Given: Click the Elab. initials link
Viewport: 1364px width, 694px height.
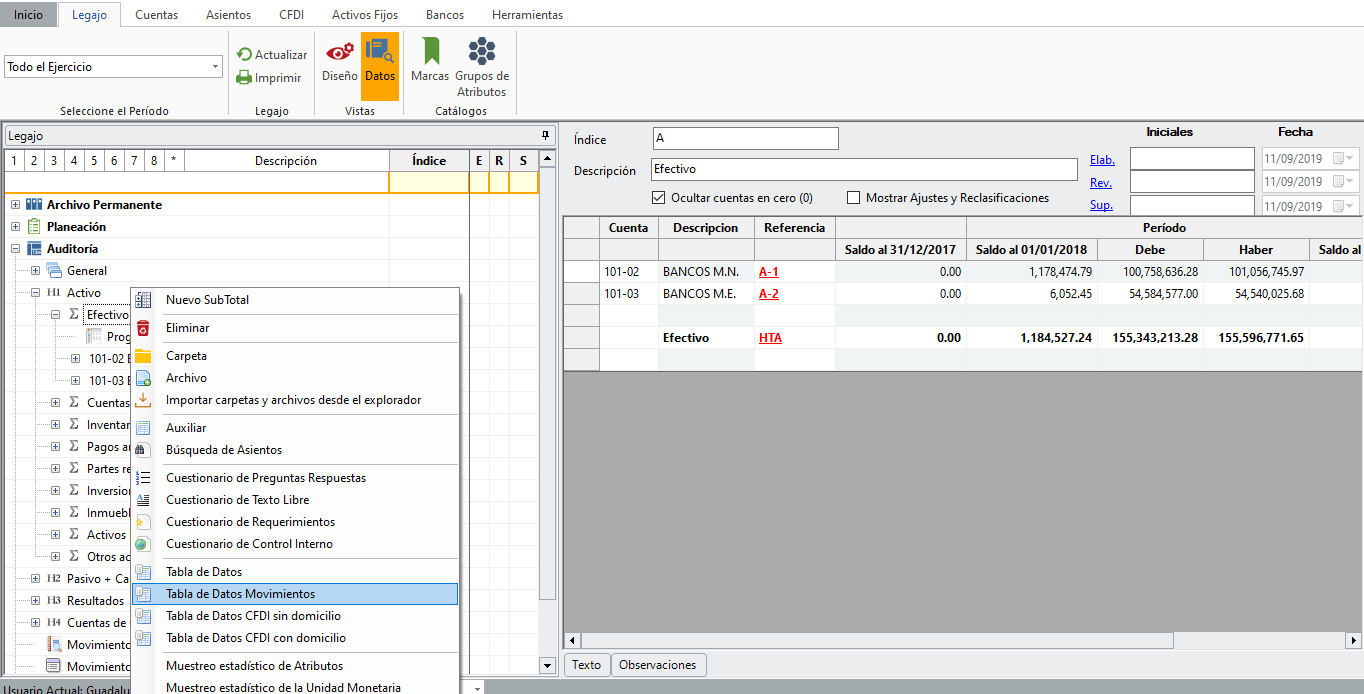Looking at the screenshot, I should (1102, 159).
